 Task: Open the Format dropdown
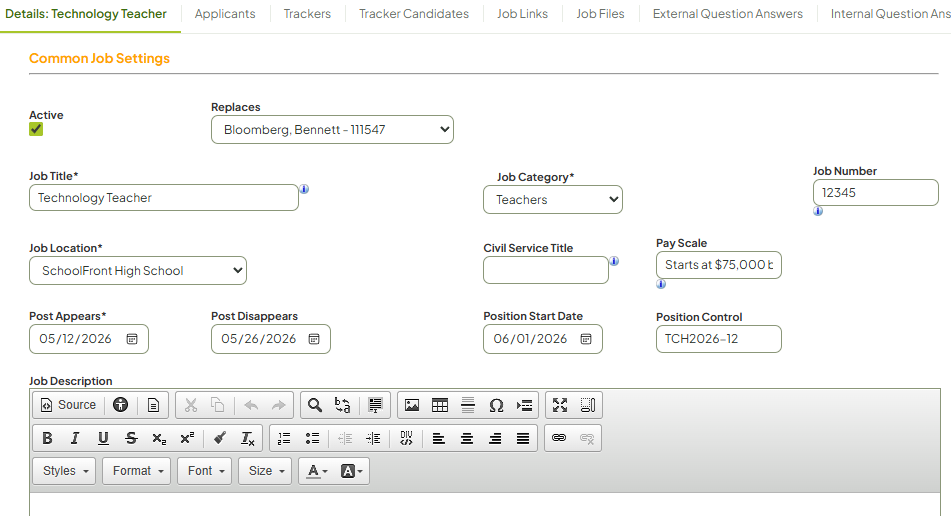[x=137, y=471]
